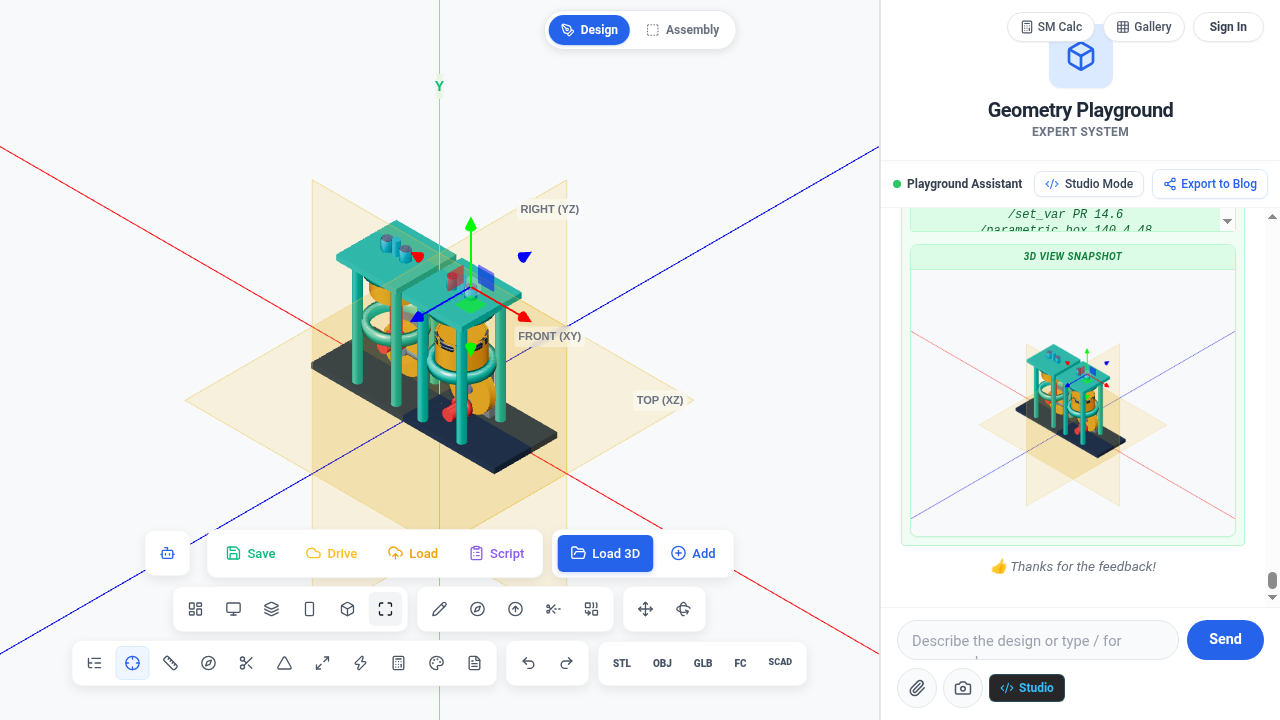Image resolution: width=1280 pixels, height=720 pixels.
Task: Open the Script button
Action: 497,553
